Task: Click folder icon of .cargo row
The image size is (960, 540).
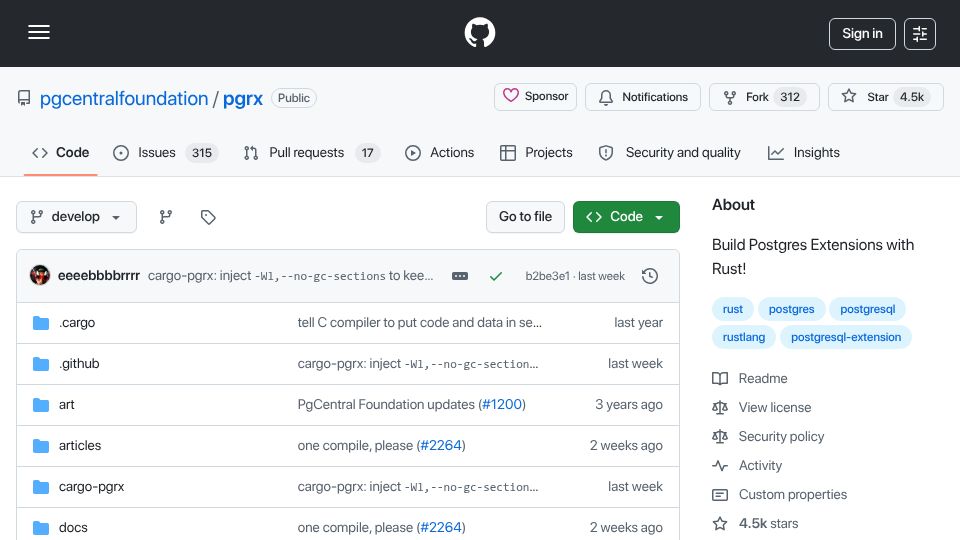Action: tap(41, 323)
